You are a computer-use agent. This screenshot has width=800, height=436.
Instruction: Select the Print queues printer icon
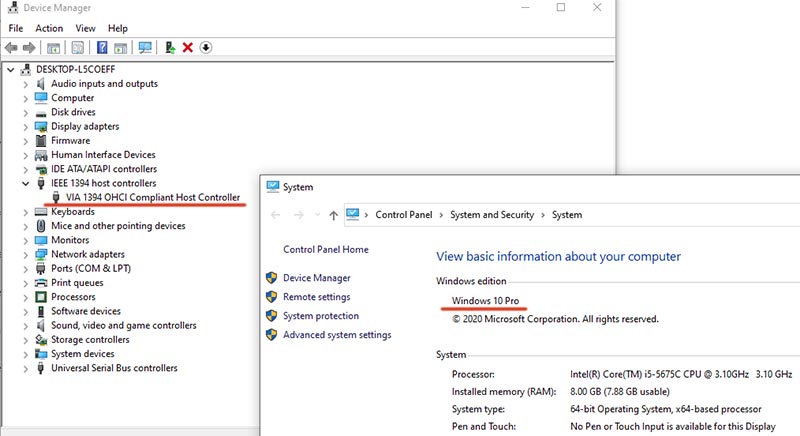(41, 283)
